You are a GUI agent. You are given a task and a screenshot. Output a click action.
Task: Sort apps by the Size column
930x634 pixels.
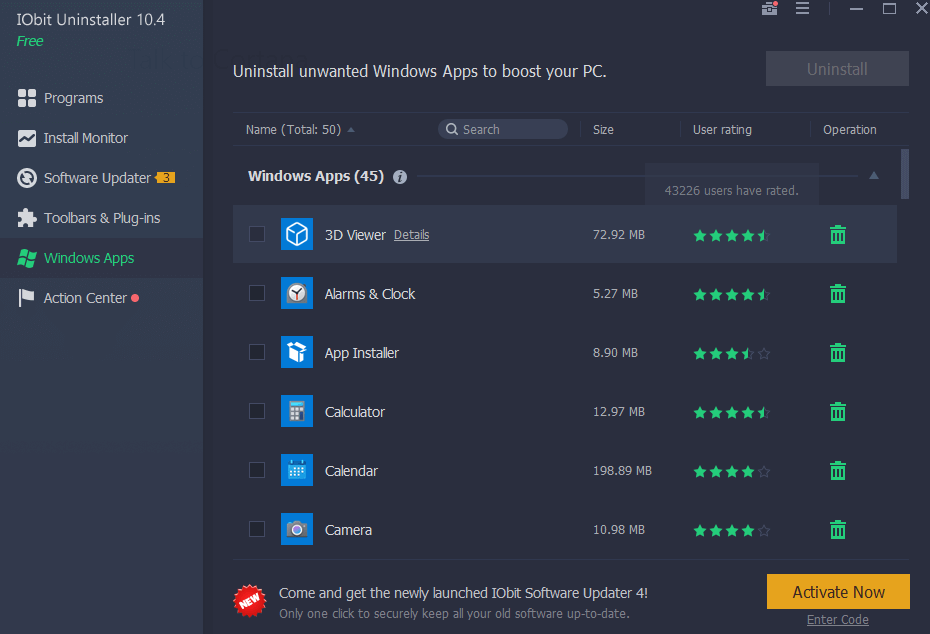click(x=603, y=129)
